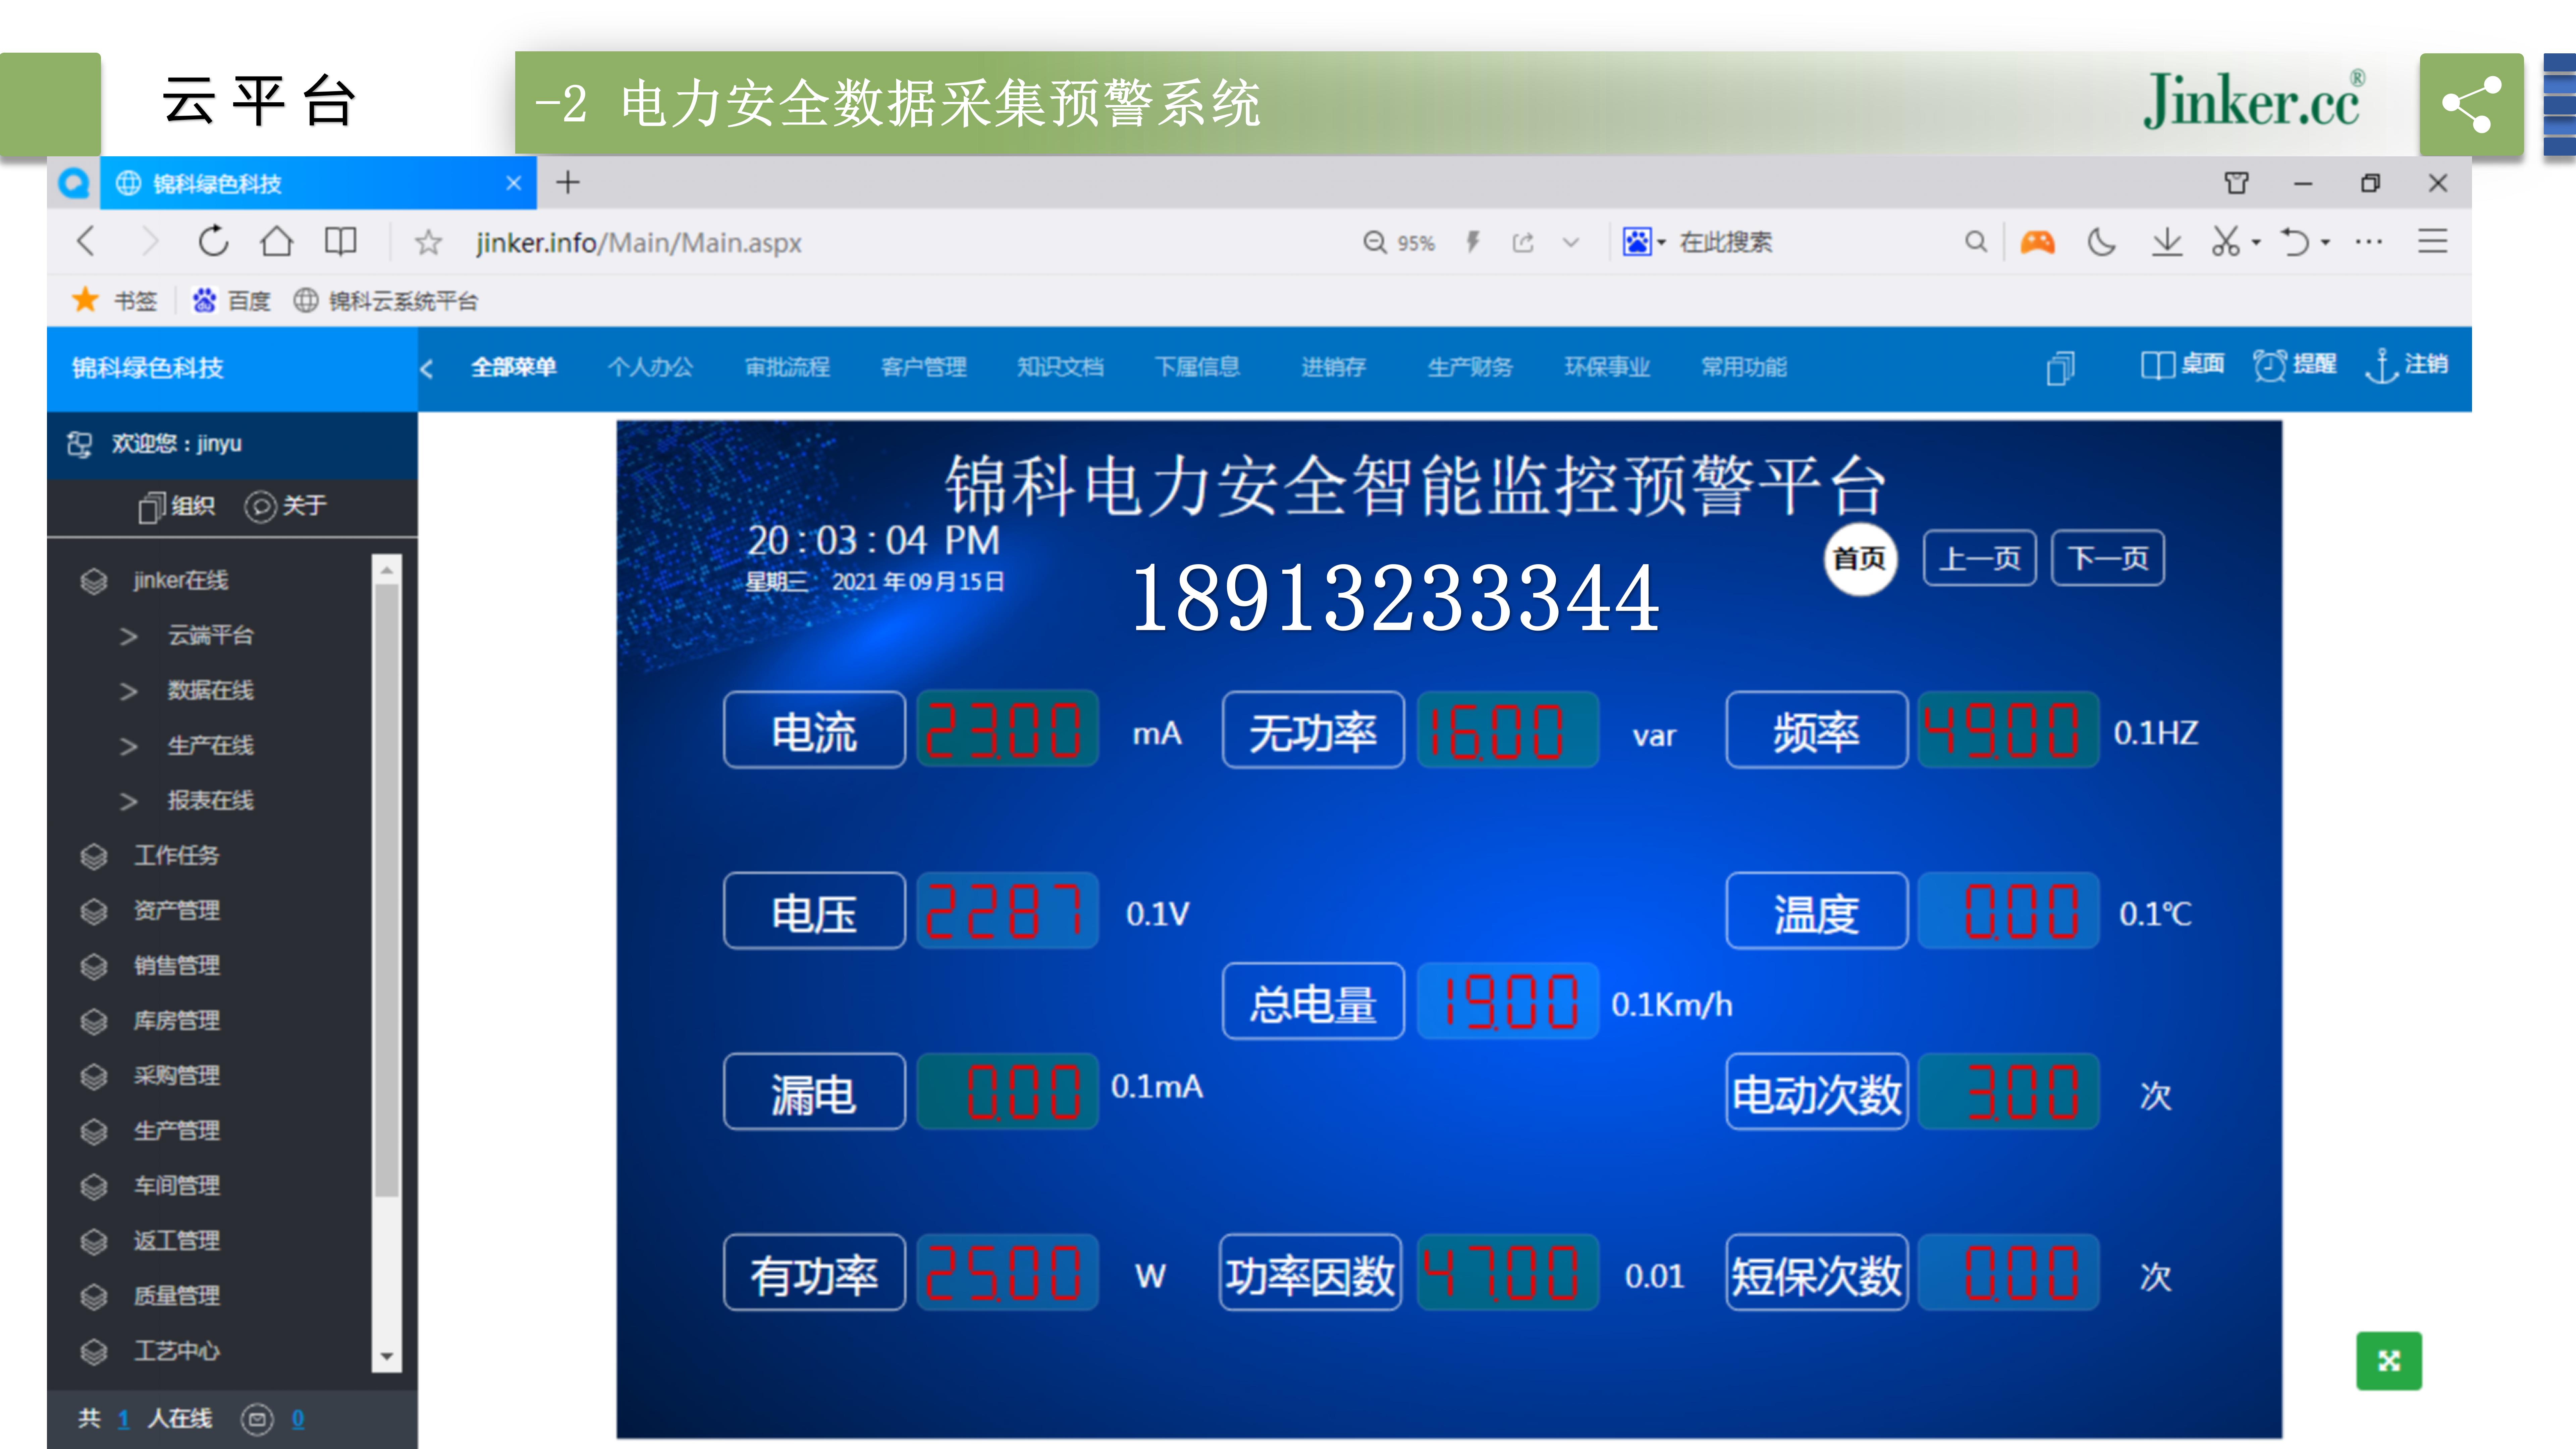Open the 生产财务 menu

pos(1469,367)
